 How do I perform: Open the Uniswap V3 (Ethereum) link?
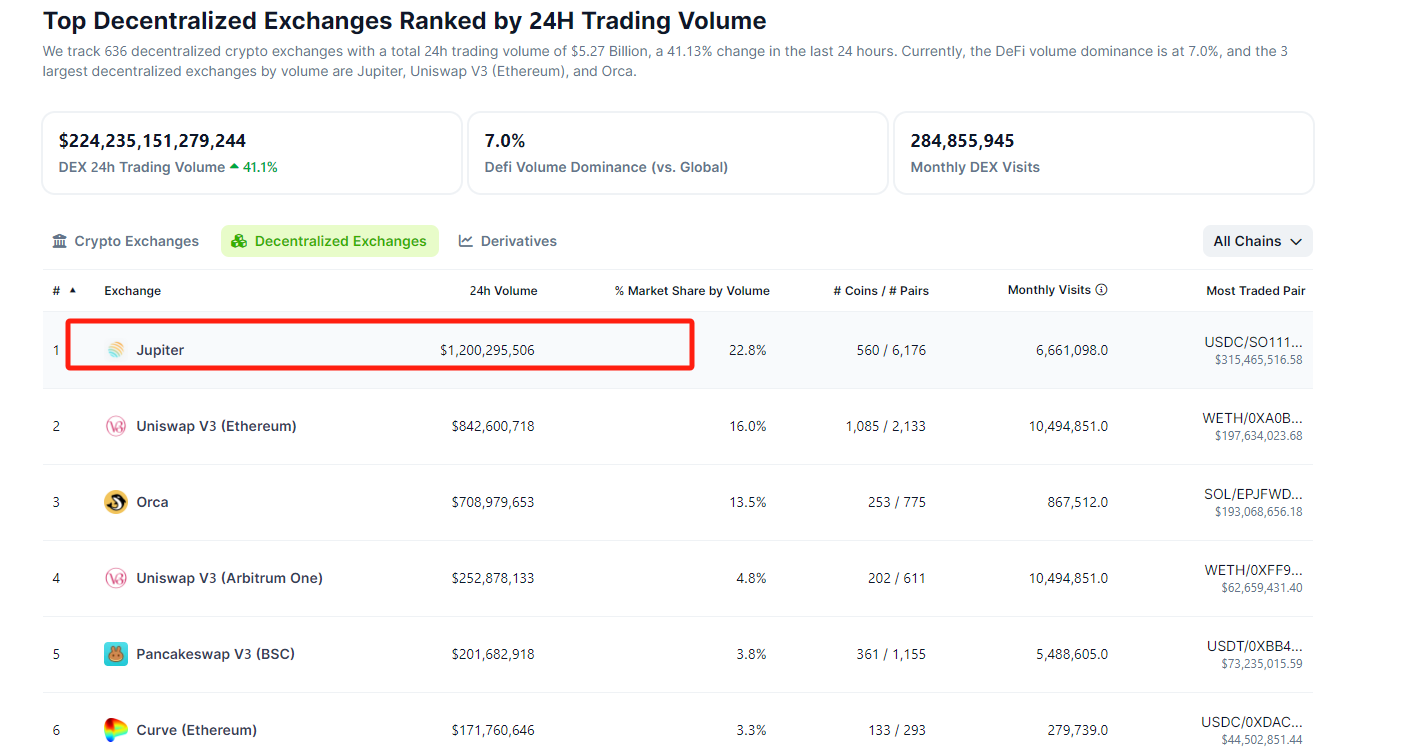click(x=216, y=426)
